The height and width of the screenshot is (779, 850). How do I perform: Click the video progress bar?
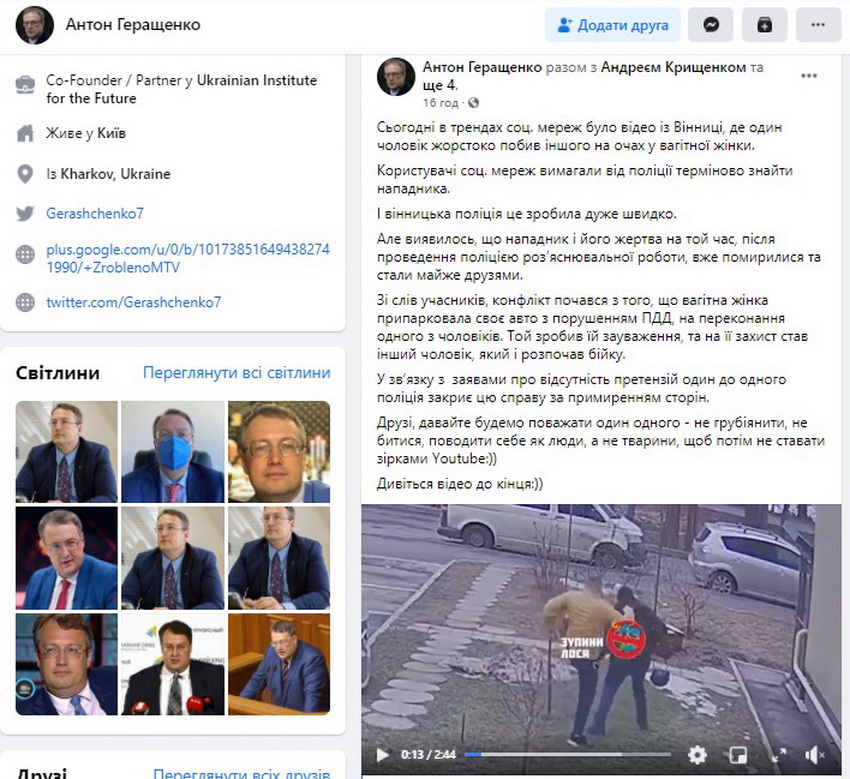tap(568, 754)
